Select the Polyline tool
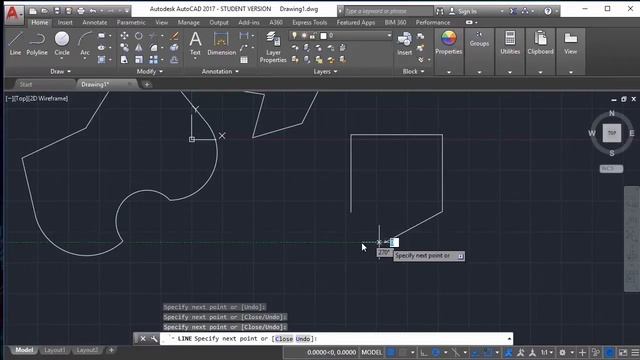The image size is (640, 360). (37, 44)
